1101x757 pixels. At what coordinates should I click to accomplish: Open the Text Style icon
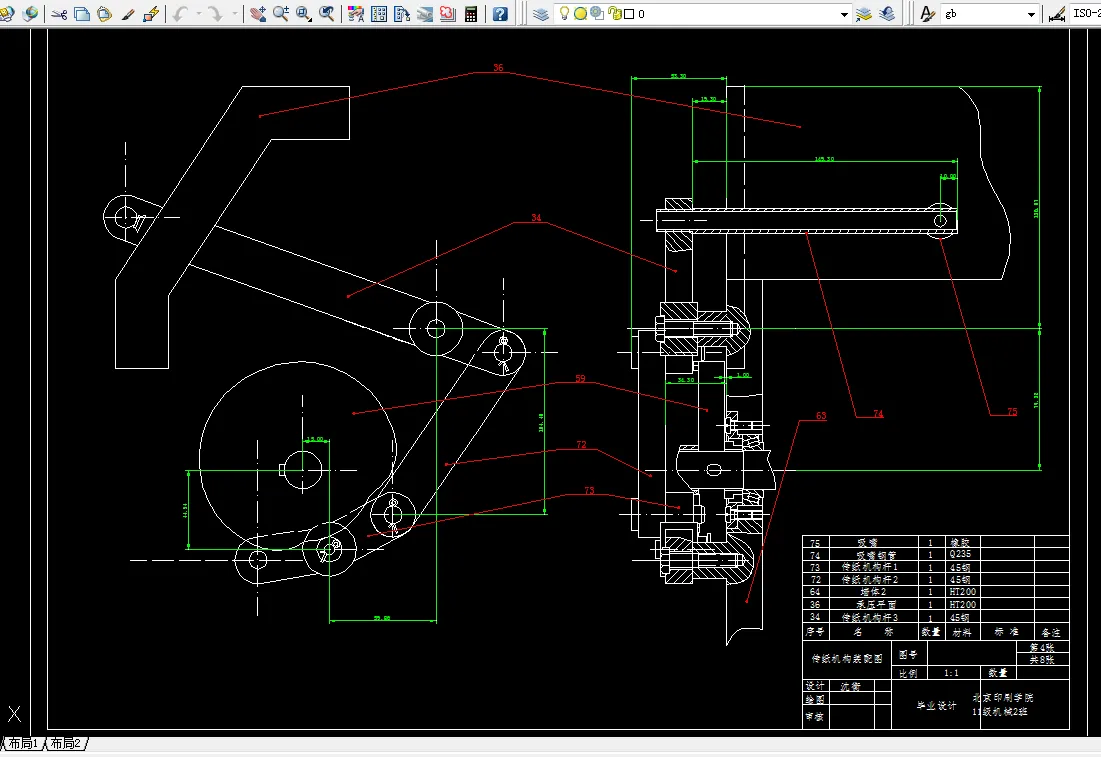(928, 13)
